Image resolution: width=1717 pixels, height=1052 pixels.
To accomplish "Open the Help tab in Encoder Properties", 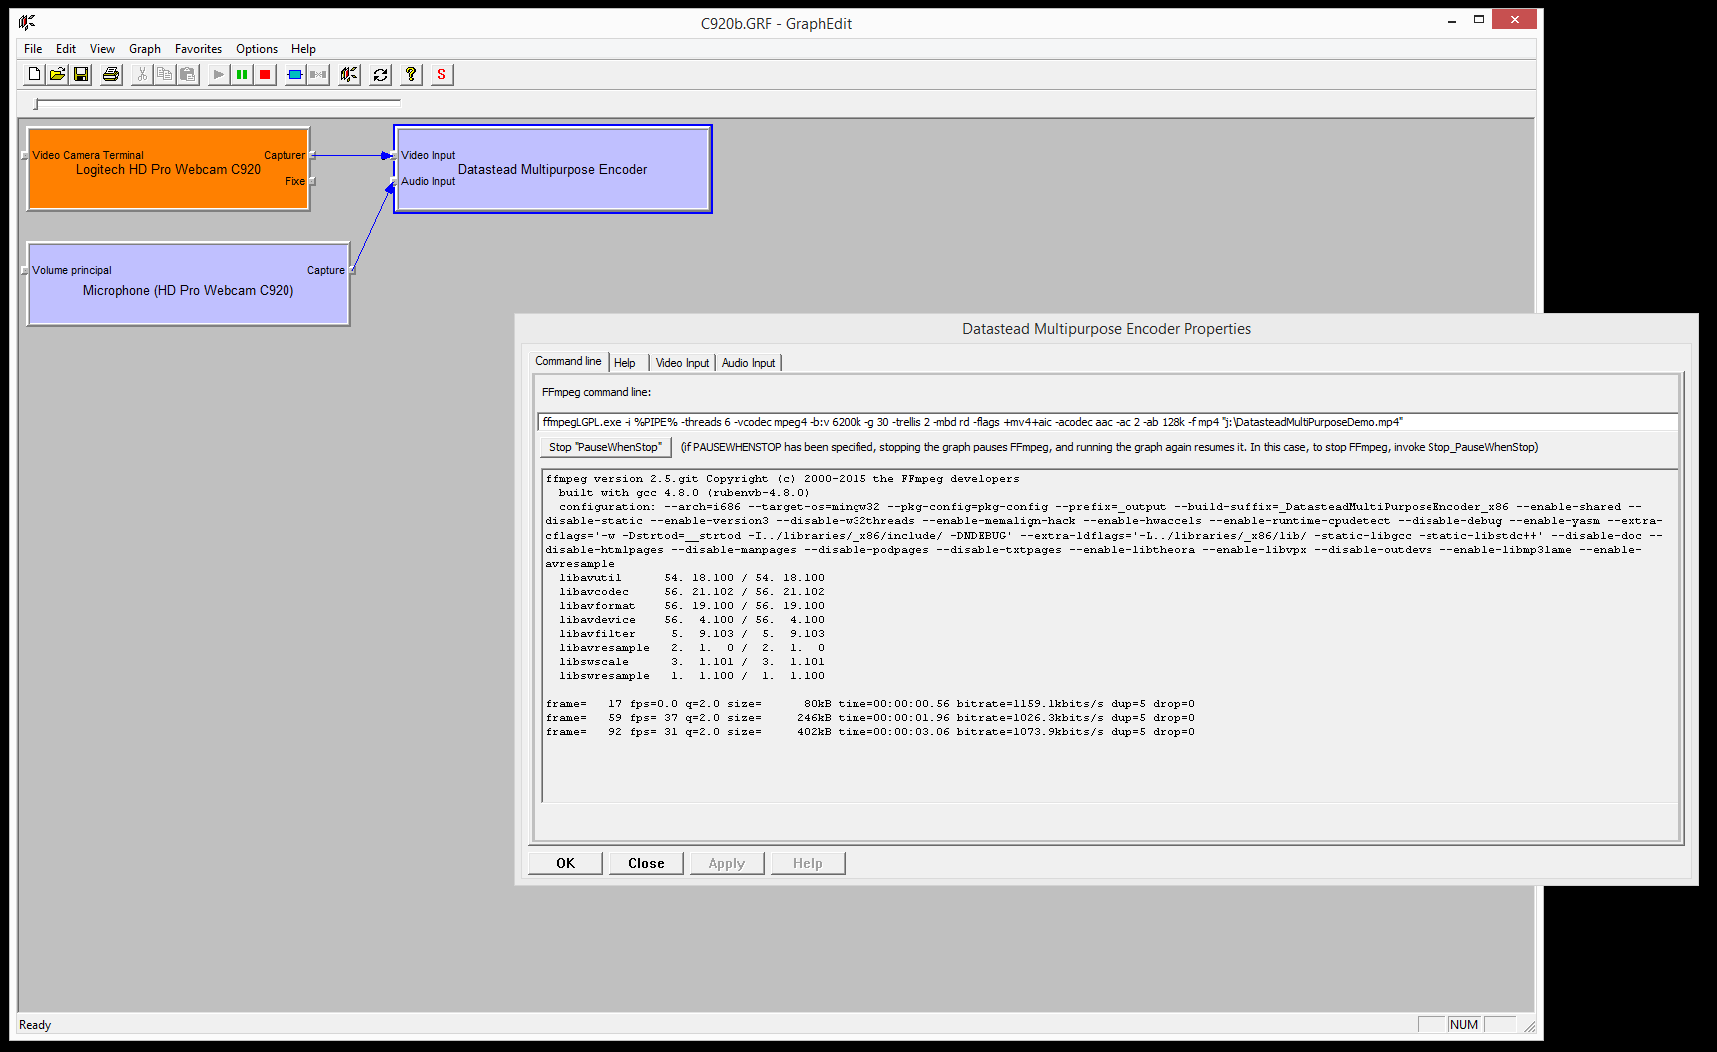I will coord(626,362).
